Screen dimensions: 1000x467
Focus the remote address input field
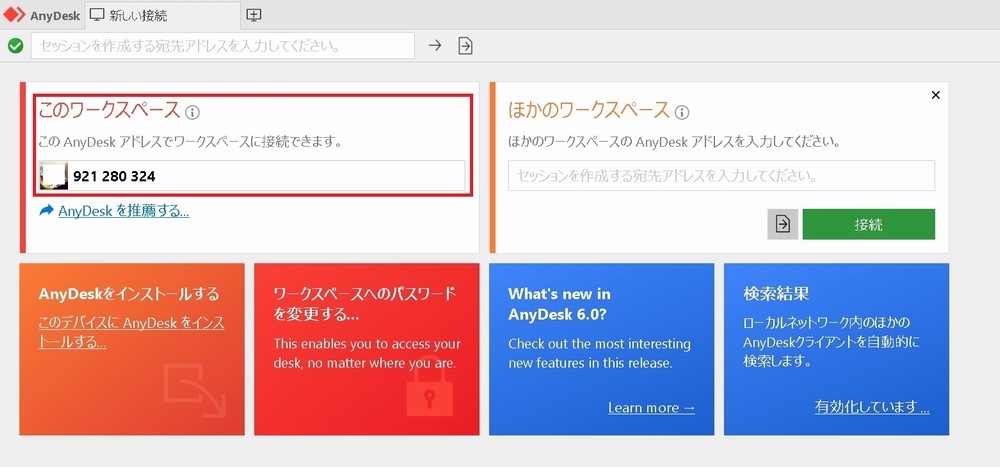[x=721, y=175]
